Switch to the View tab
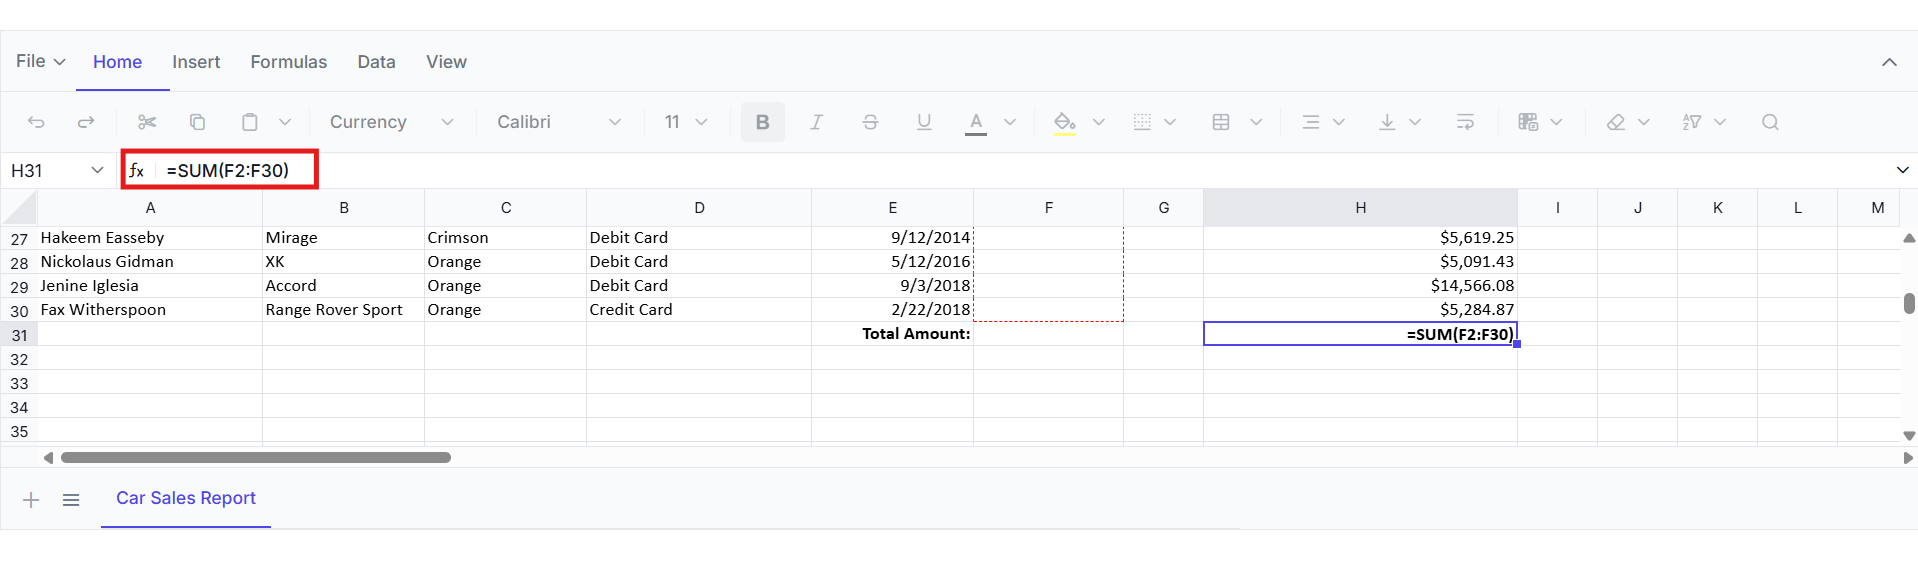1918x563 pixels. 446,62
